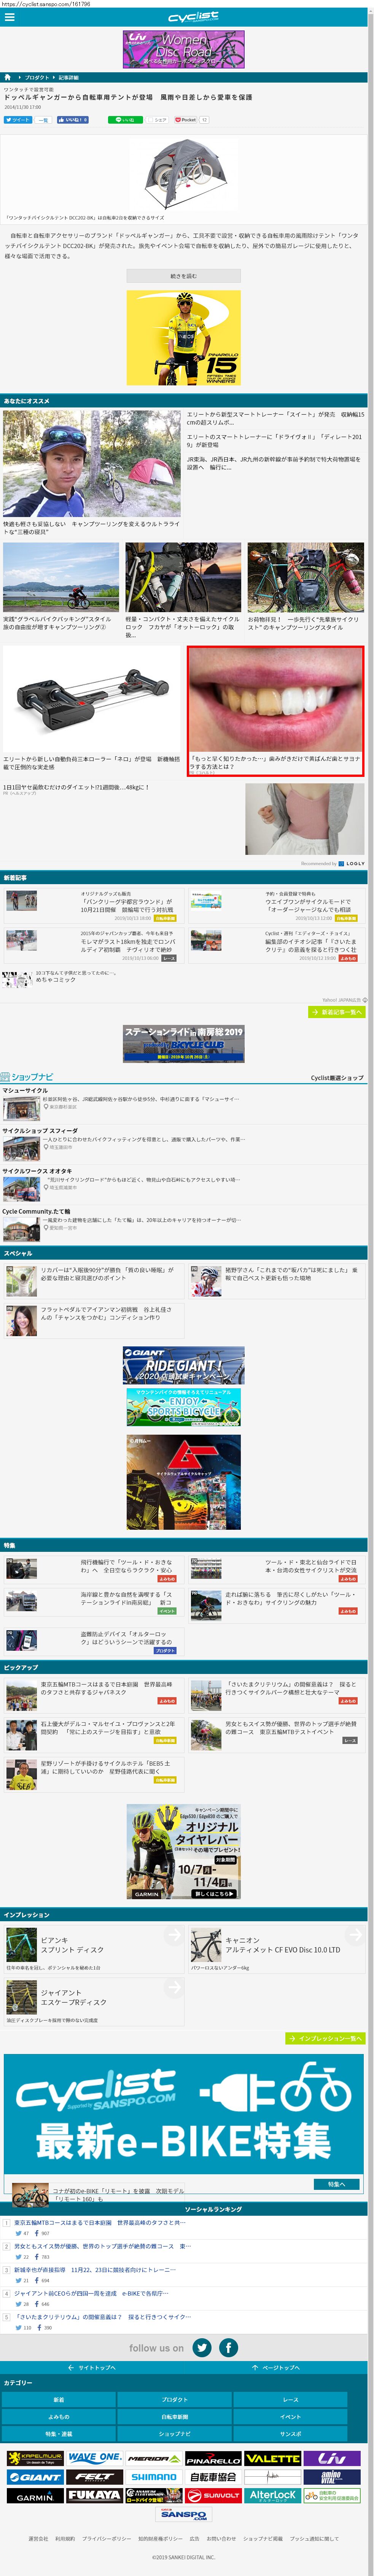Open プライバシーポリシー footer link
Viewport: 374px width, 2576px height.
[x=106, y=2539]
